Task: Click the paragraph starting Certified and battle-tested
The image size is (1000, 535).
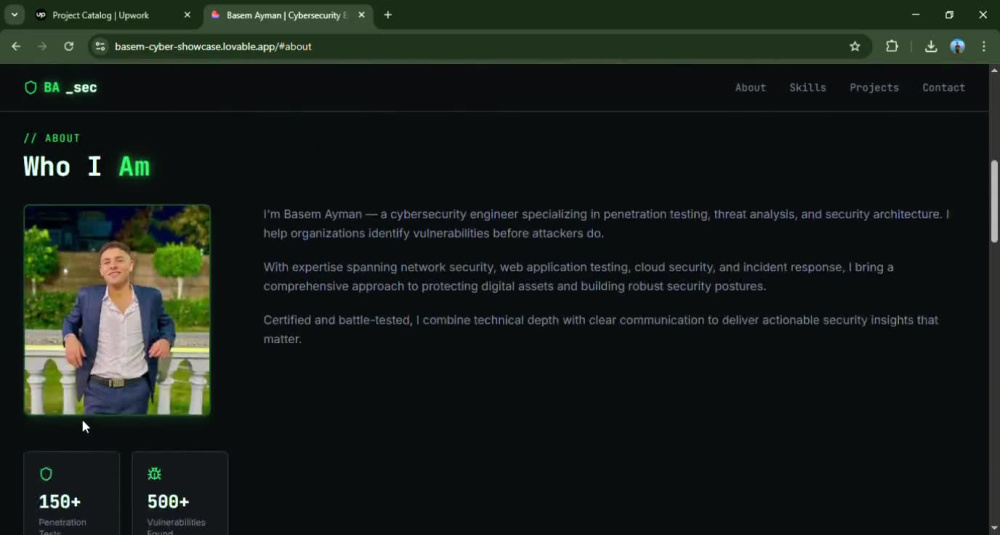Action: coord(601,330)
